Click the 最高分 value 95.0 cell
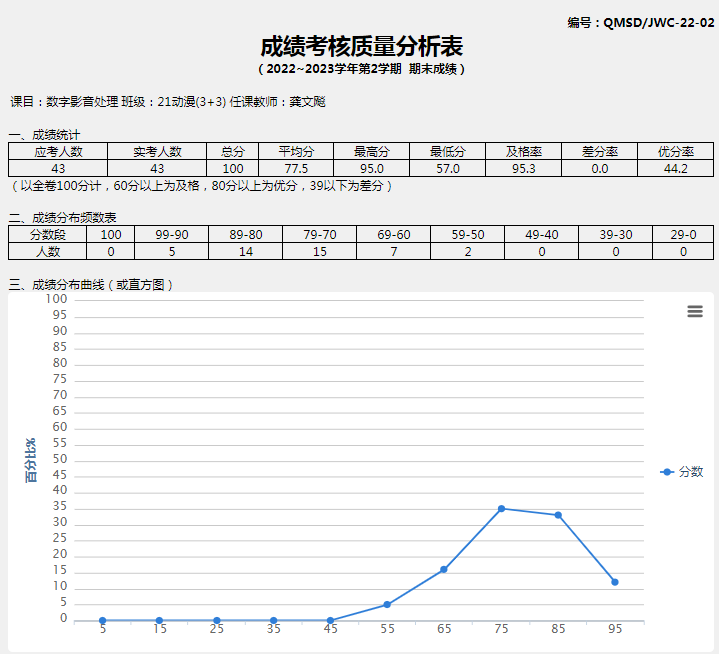 click(371, 168)
